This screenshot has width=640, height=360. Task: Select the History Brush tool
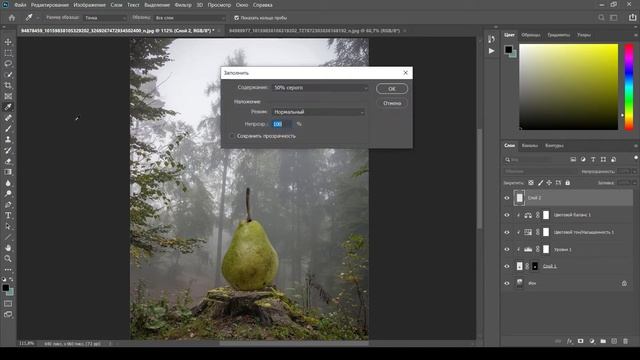(x=8, y=150)
